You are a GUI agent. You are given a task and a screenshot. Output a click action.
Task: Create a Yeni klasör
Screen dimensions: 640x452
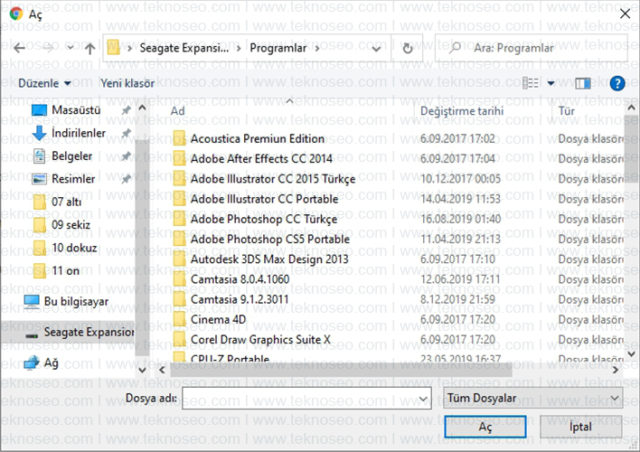(127, 83)
